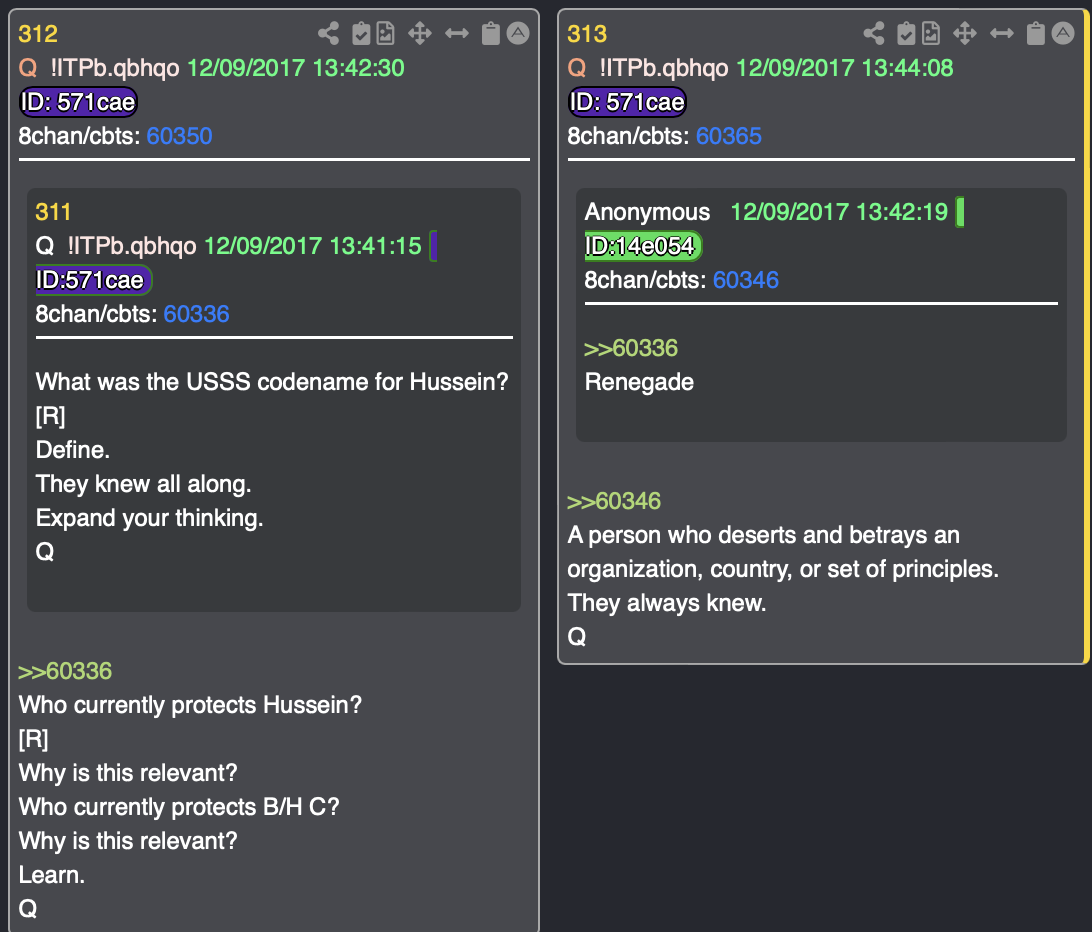Click the share icon on post 312

(x=328, y=34)
